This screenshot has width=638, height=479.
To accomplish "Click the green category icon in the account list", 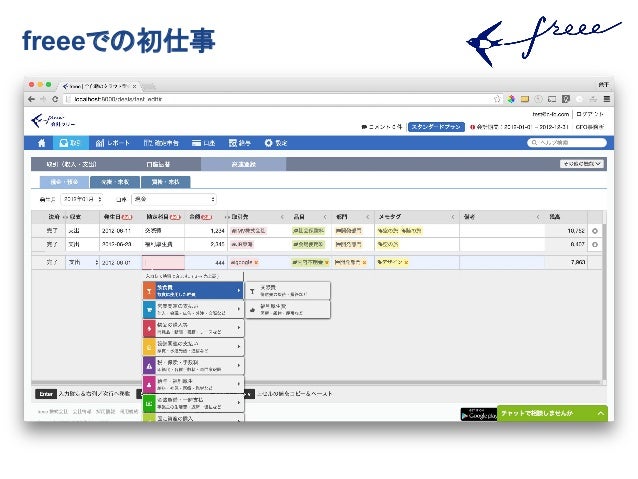I will [x=149, y=403].
